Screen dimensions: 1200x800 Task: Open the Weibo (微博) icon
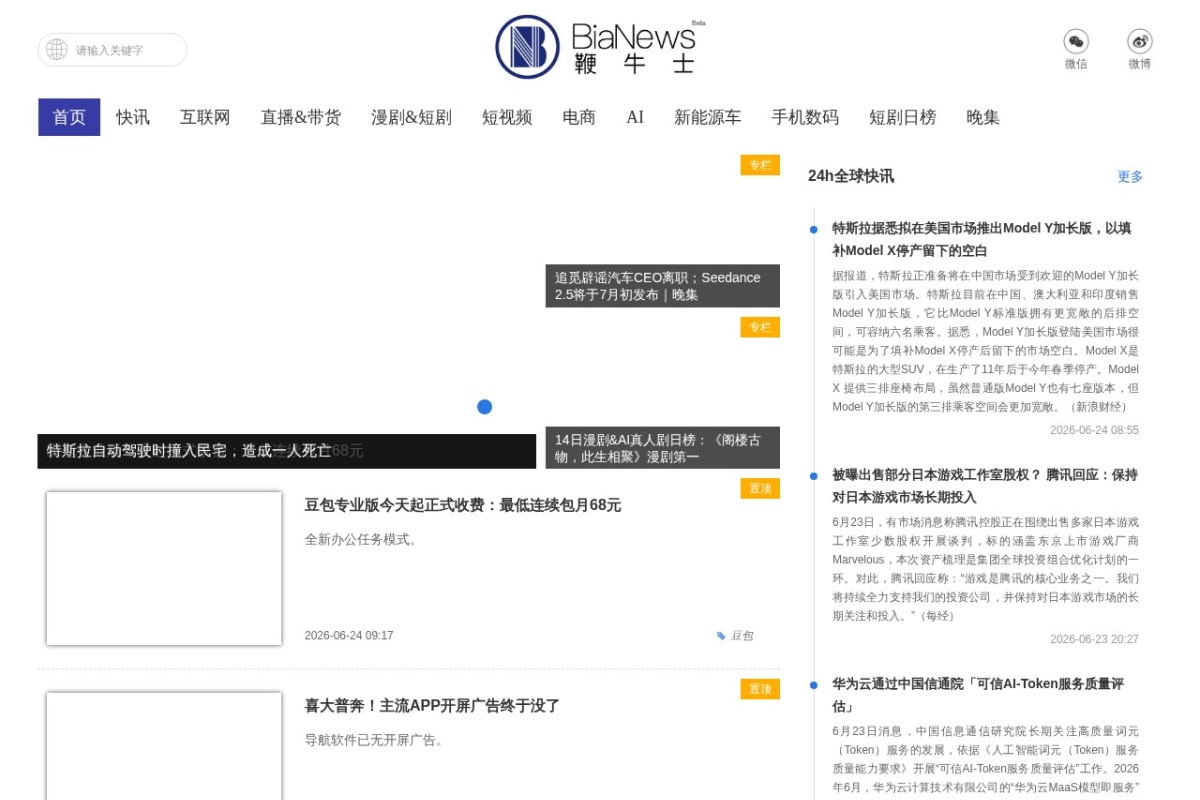tap(1140, 41)
